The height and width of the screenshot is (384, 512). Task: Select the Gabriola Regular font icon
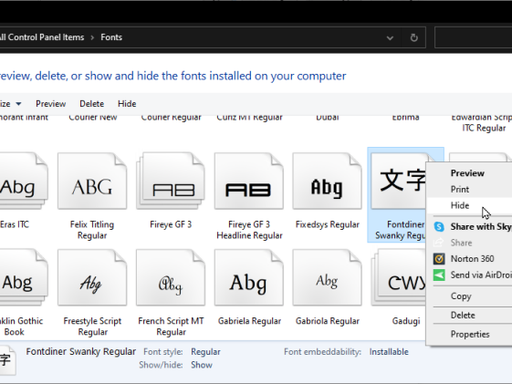point(327,277)
